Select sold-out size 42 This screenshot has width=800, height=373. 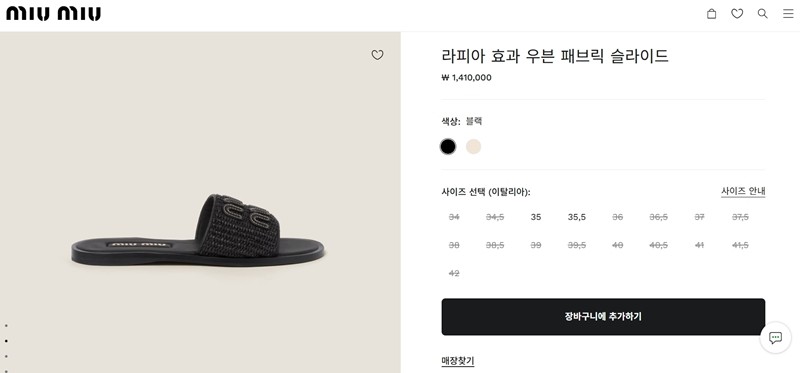tap(454, 273)
